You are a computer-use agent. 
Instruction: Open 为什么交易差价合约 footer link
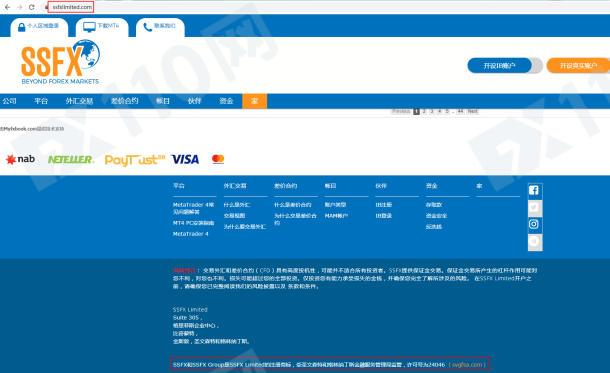coord(296,219)
